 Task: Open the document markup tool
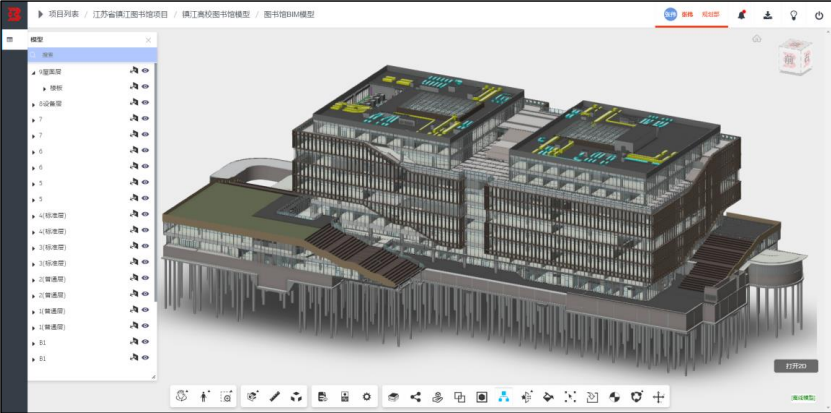pyautogui.click(x=322, y=397)
